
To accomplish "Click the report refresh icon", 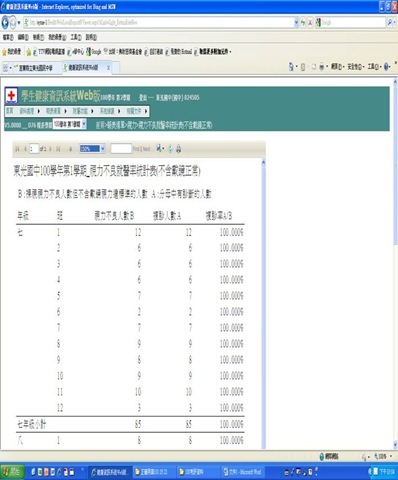I will tap(170, 149).
